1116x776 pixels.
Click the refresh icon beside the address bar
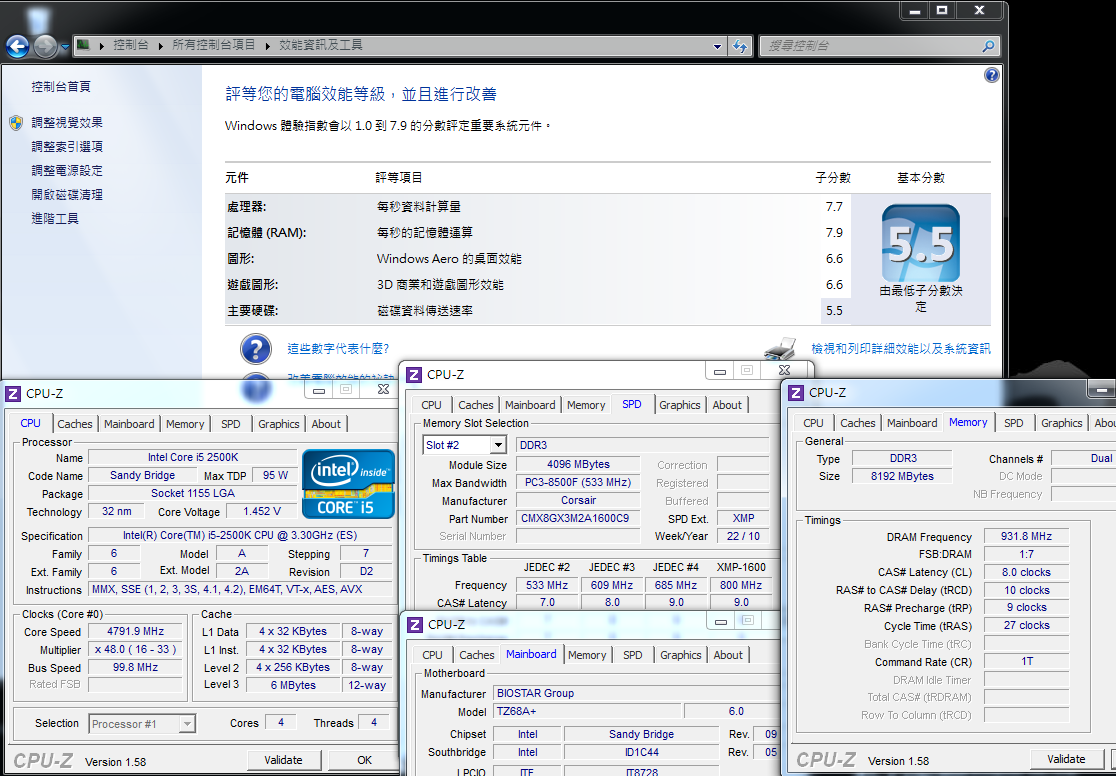point(739,46)
